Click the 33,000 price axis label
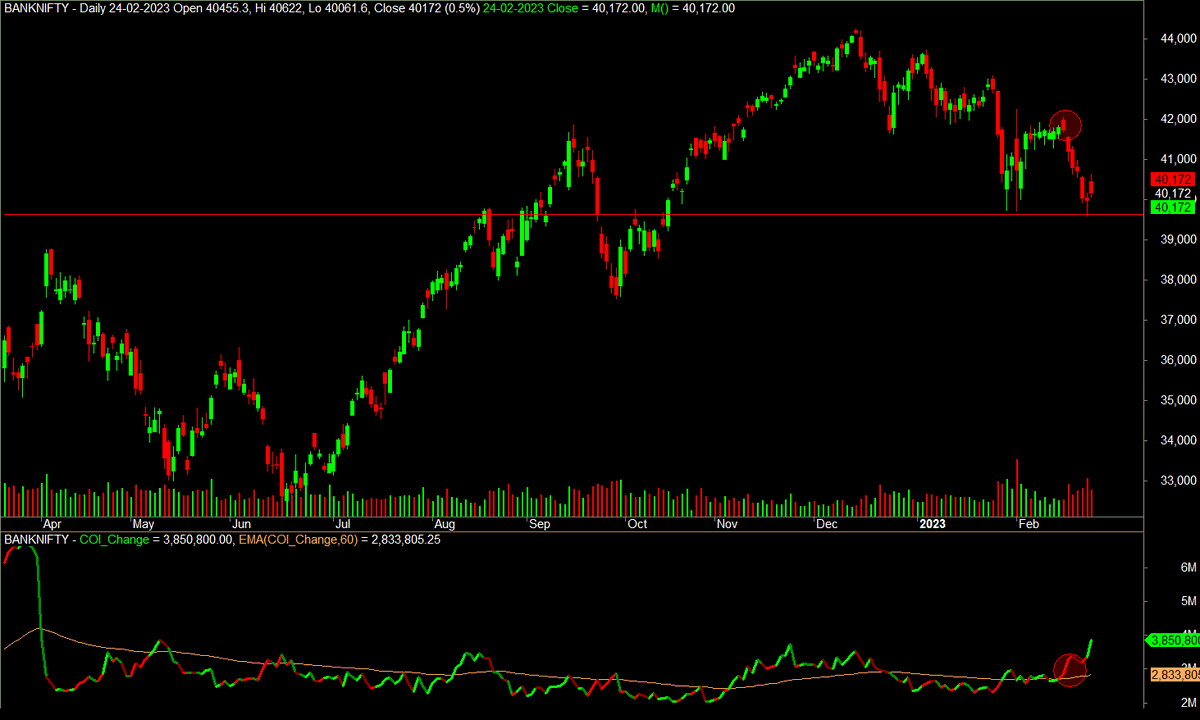Image resolution: width=1200 pixels, height=720 pixels. (x=1177, y=480)
